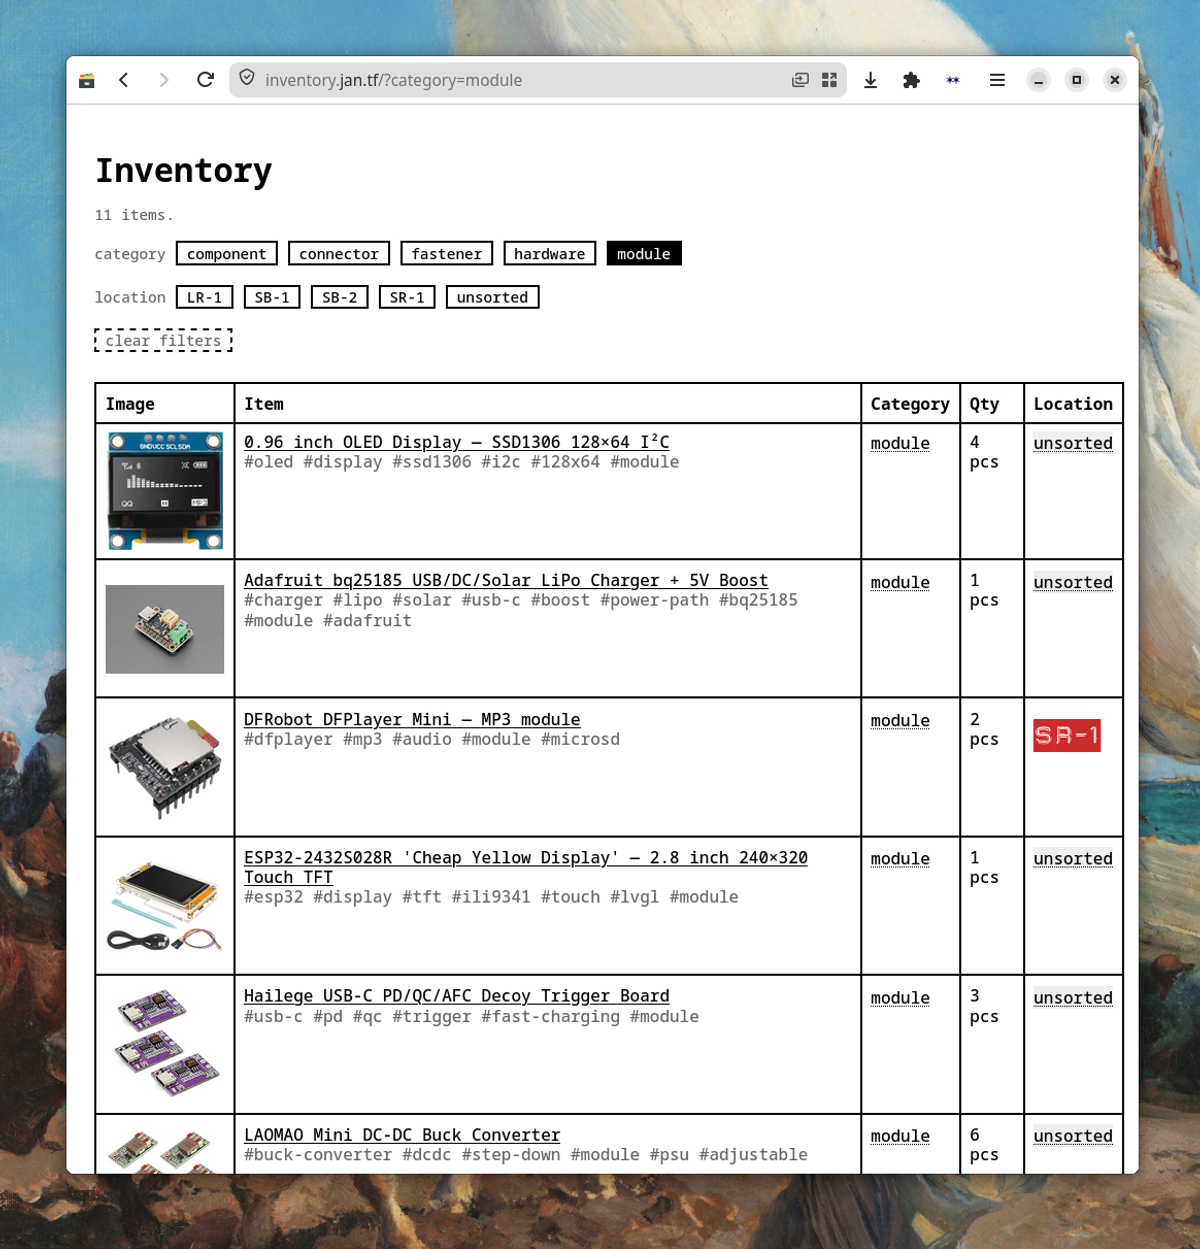Click the '11 items.' count text
The height and width of the screenshot is (1249, 1200).
(x=134, y=215)
